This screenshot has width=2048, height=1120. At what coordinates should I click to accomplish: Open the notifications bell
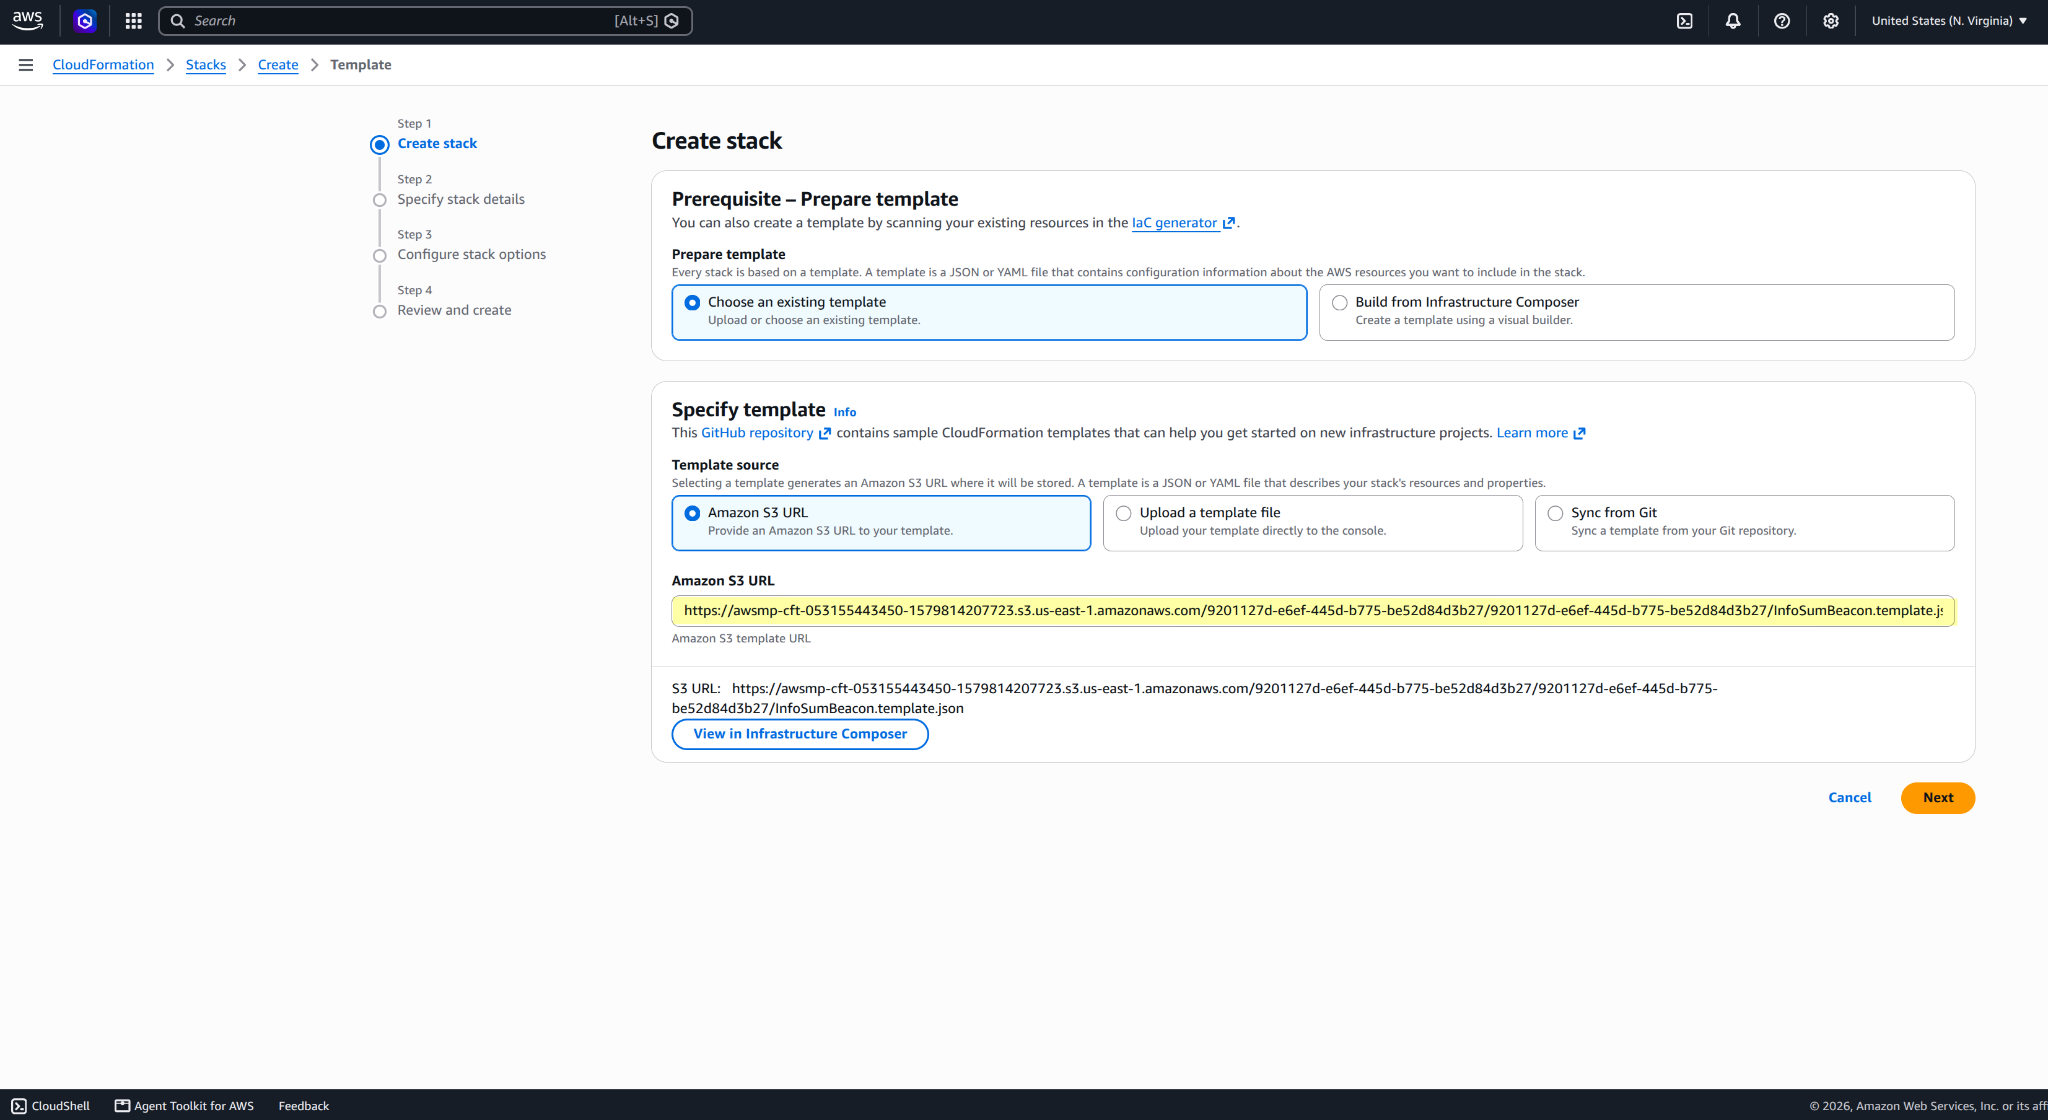coord(1733,21)
